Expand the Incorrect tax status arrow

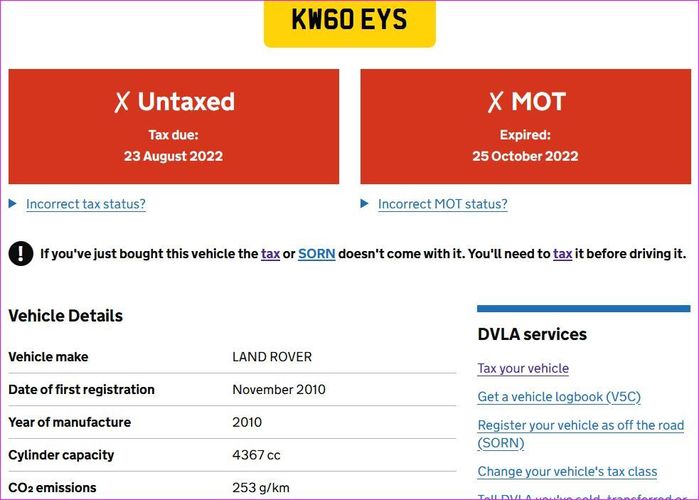click(x=12, y=204)
